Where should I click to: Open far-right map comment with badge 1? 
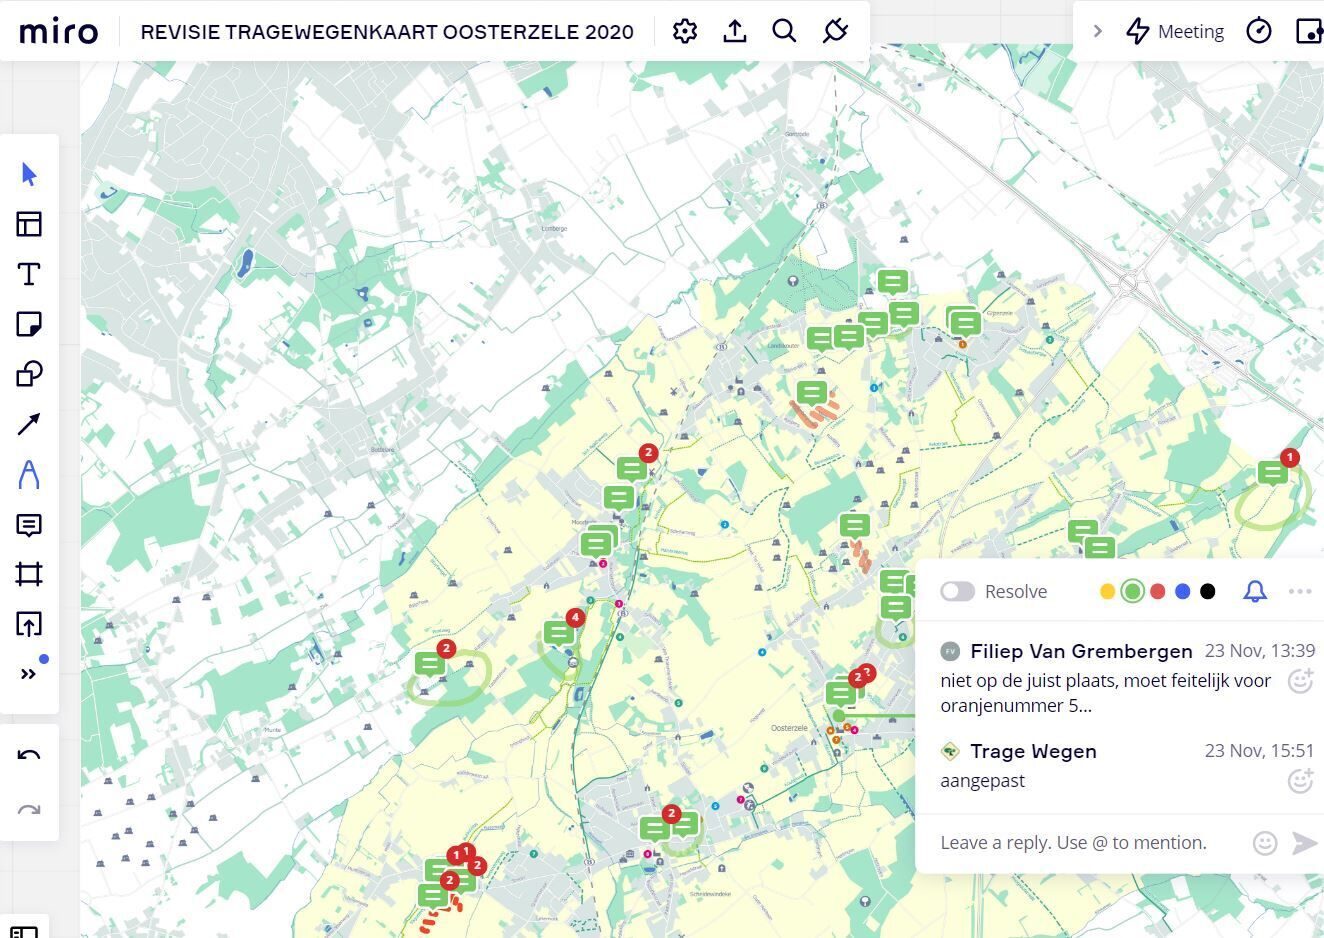pos(1274,471)
